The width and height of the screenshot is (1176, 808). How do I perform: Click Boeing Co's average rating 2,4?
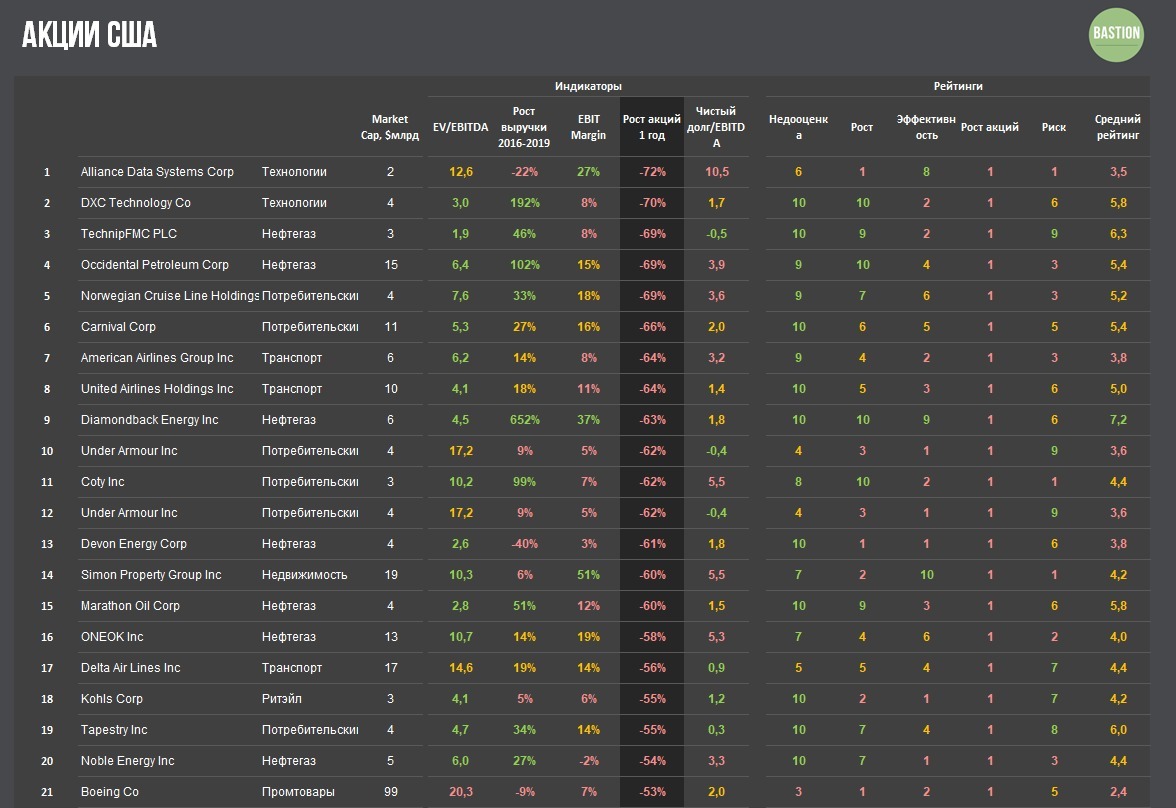[1118, 791]
